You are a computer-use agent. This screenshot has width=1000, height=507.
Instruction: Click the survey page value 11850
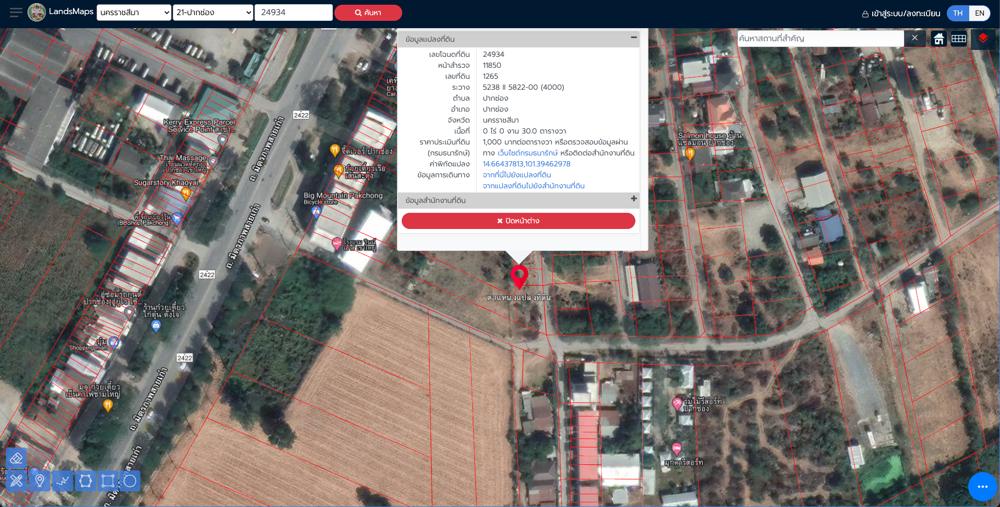492,65
